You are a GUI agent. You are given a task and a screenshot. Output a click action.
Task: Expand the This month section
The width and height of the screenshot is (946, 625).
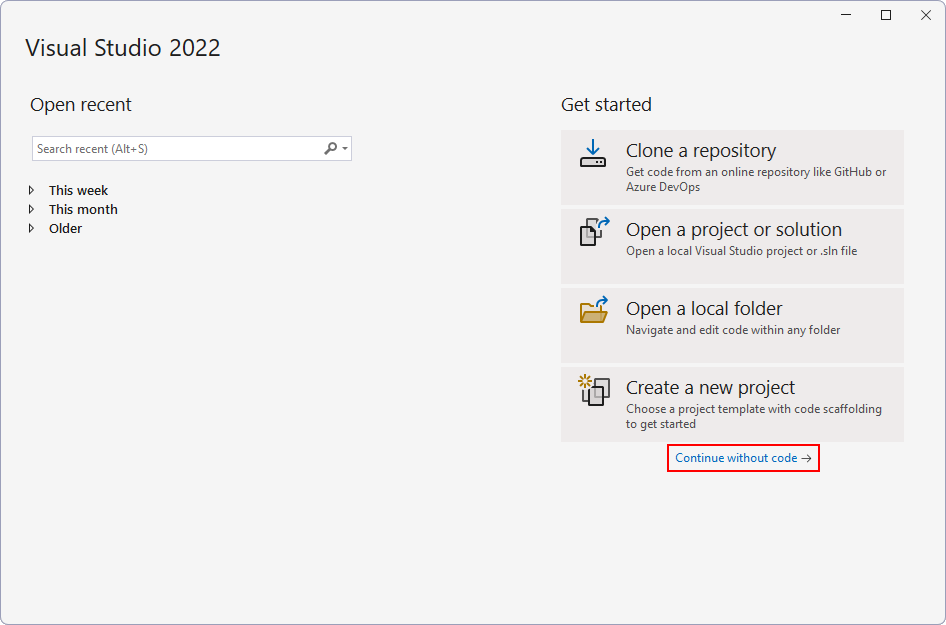(x=31, y=209)
